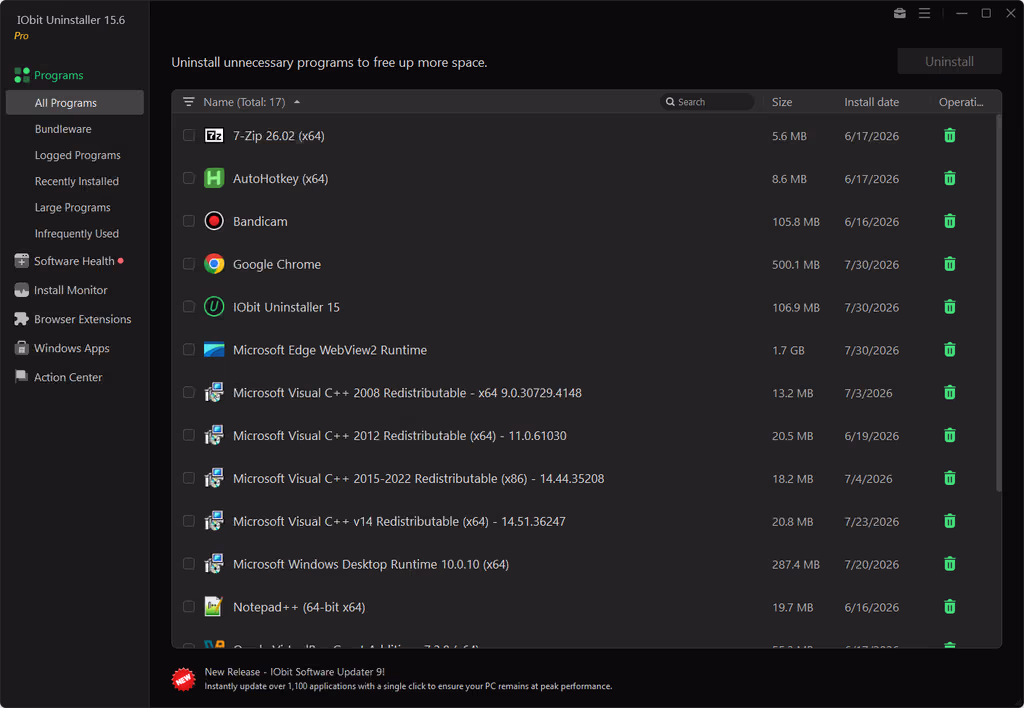Tick the Notepad++ checkbox
Image resolution: width=1024 pixels, height=708 pixels.
[189, 607]
